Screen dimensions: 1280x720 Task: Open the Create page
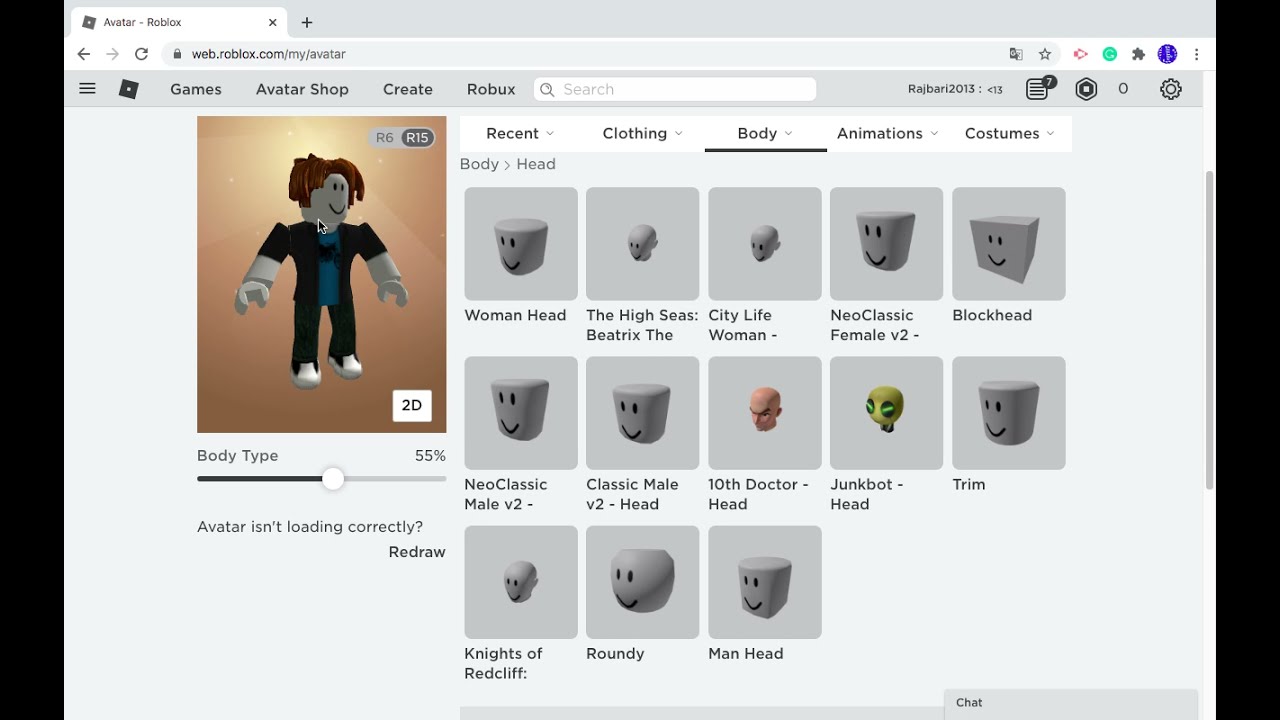pos(408,89)
